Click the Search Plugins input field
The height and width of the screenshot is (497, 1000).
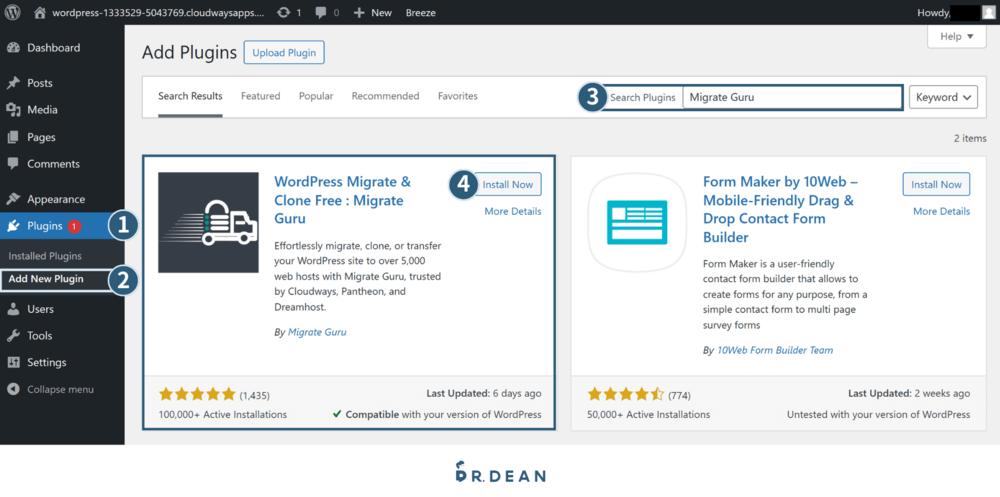793,98
